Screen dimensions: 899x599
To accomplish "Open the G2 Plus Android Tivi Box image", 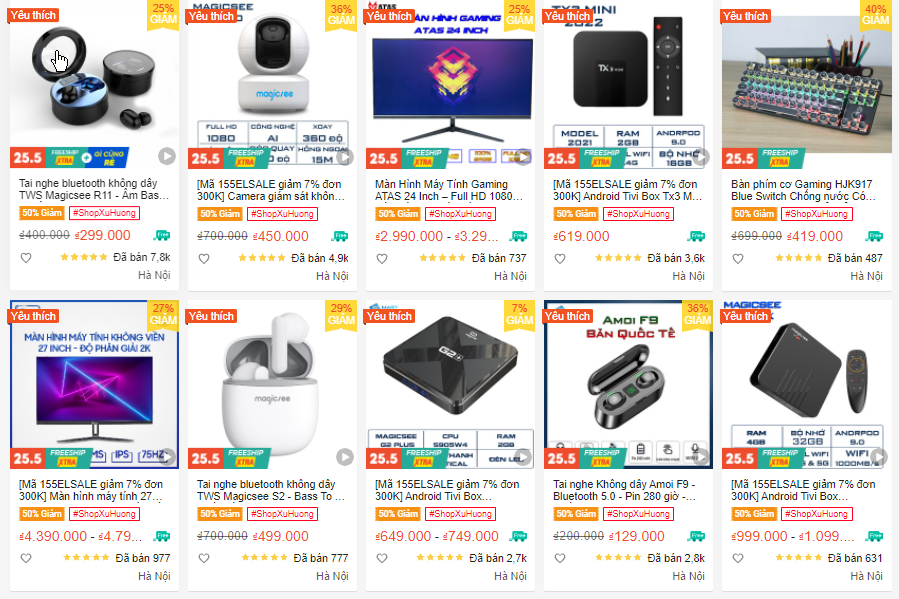I will tap(450, 384).
